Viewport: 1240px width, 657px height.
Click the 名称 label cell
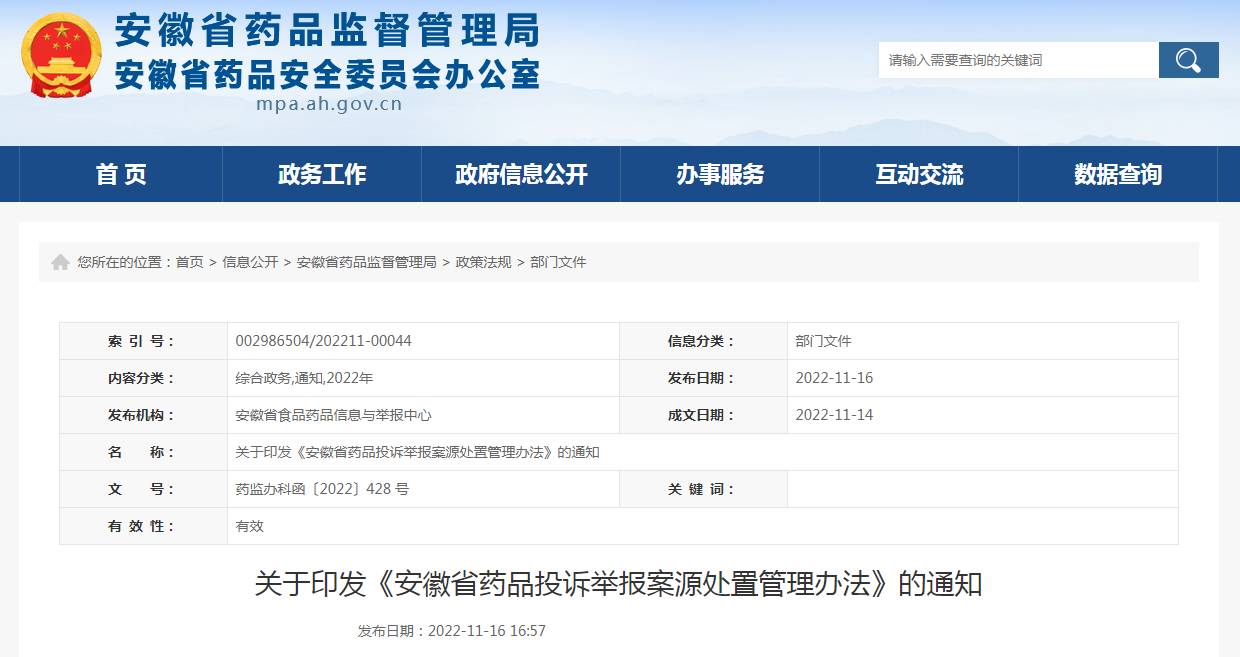(143, 452)
